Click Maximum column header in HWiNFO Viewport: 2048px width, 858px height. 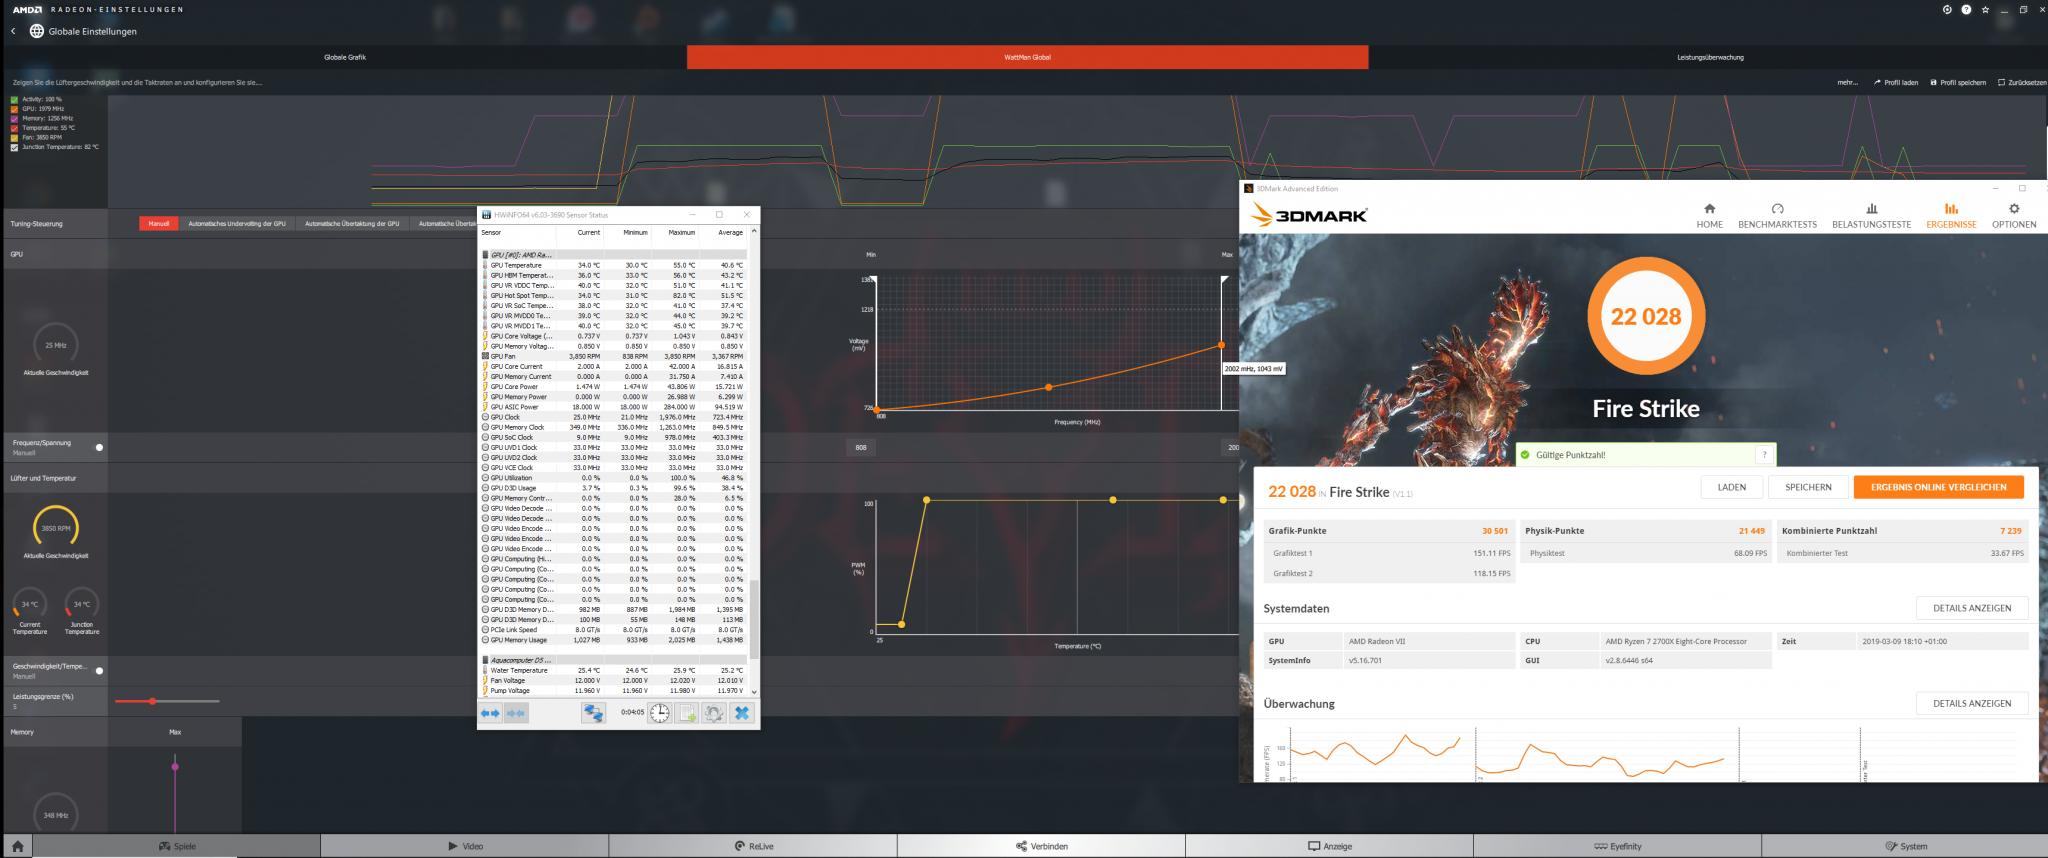pos(681,232)
